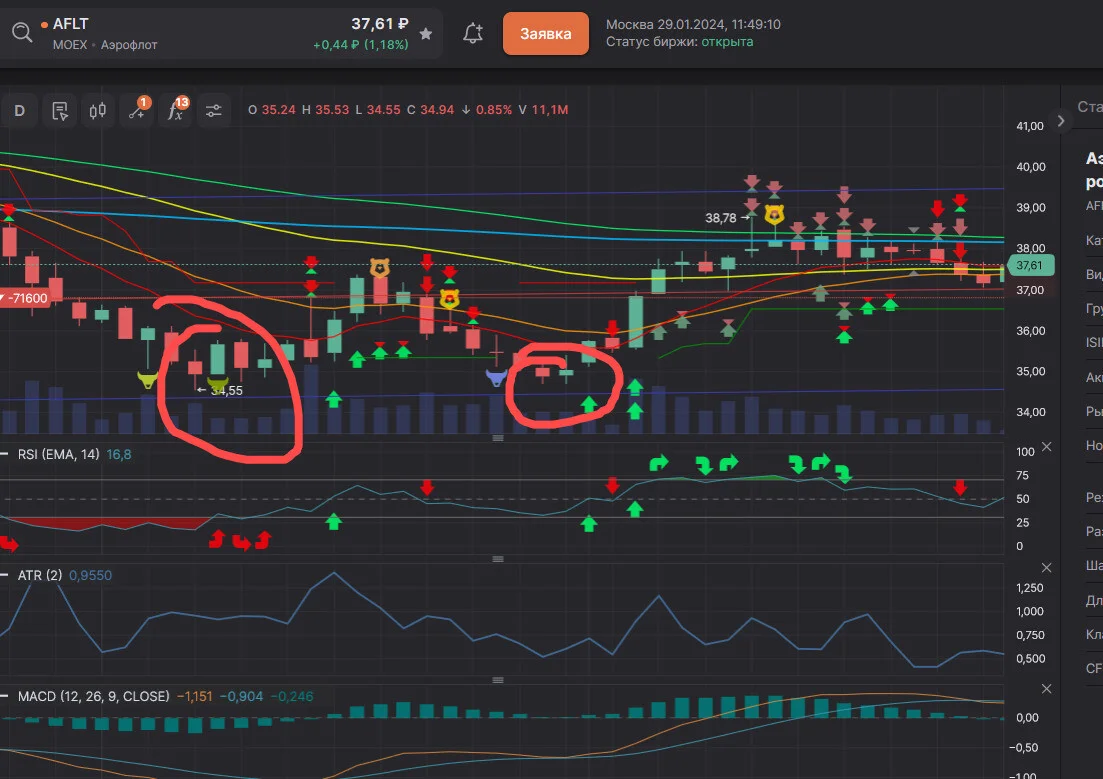Click the exchange status открыта

point(727,42)
